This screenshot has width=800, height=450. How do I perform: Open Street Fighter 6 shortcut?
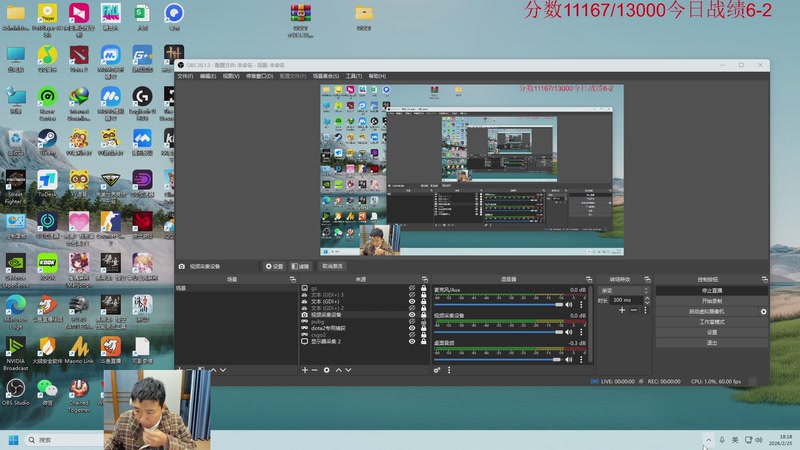click(x=16, y=187)
